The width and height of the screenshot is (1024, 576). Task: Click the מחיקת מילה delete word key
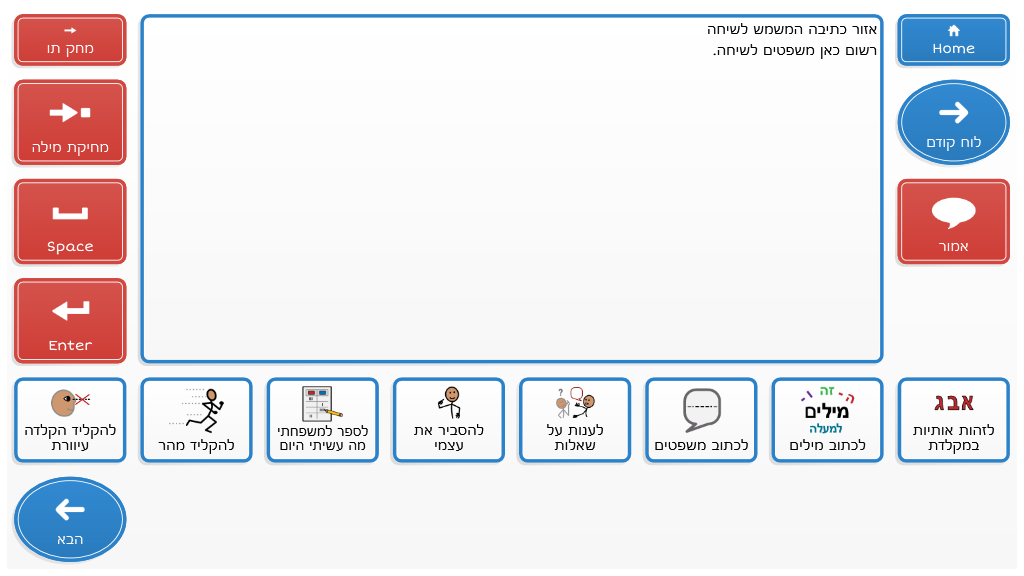click(x=70, y=122)
